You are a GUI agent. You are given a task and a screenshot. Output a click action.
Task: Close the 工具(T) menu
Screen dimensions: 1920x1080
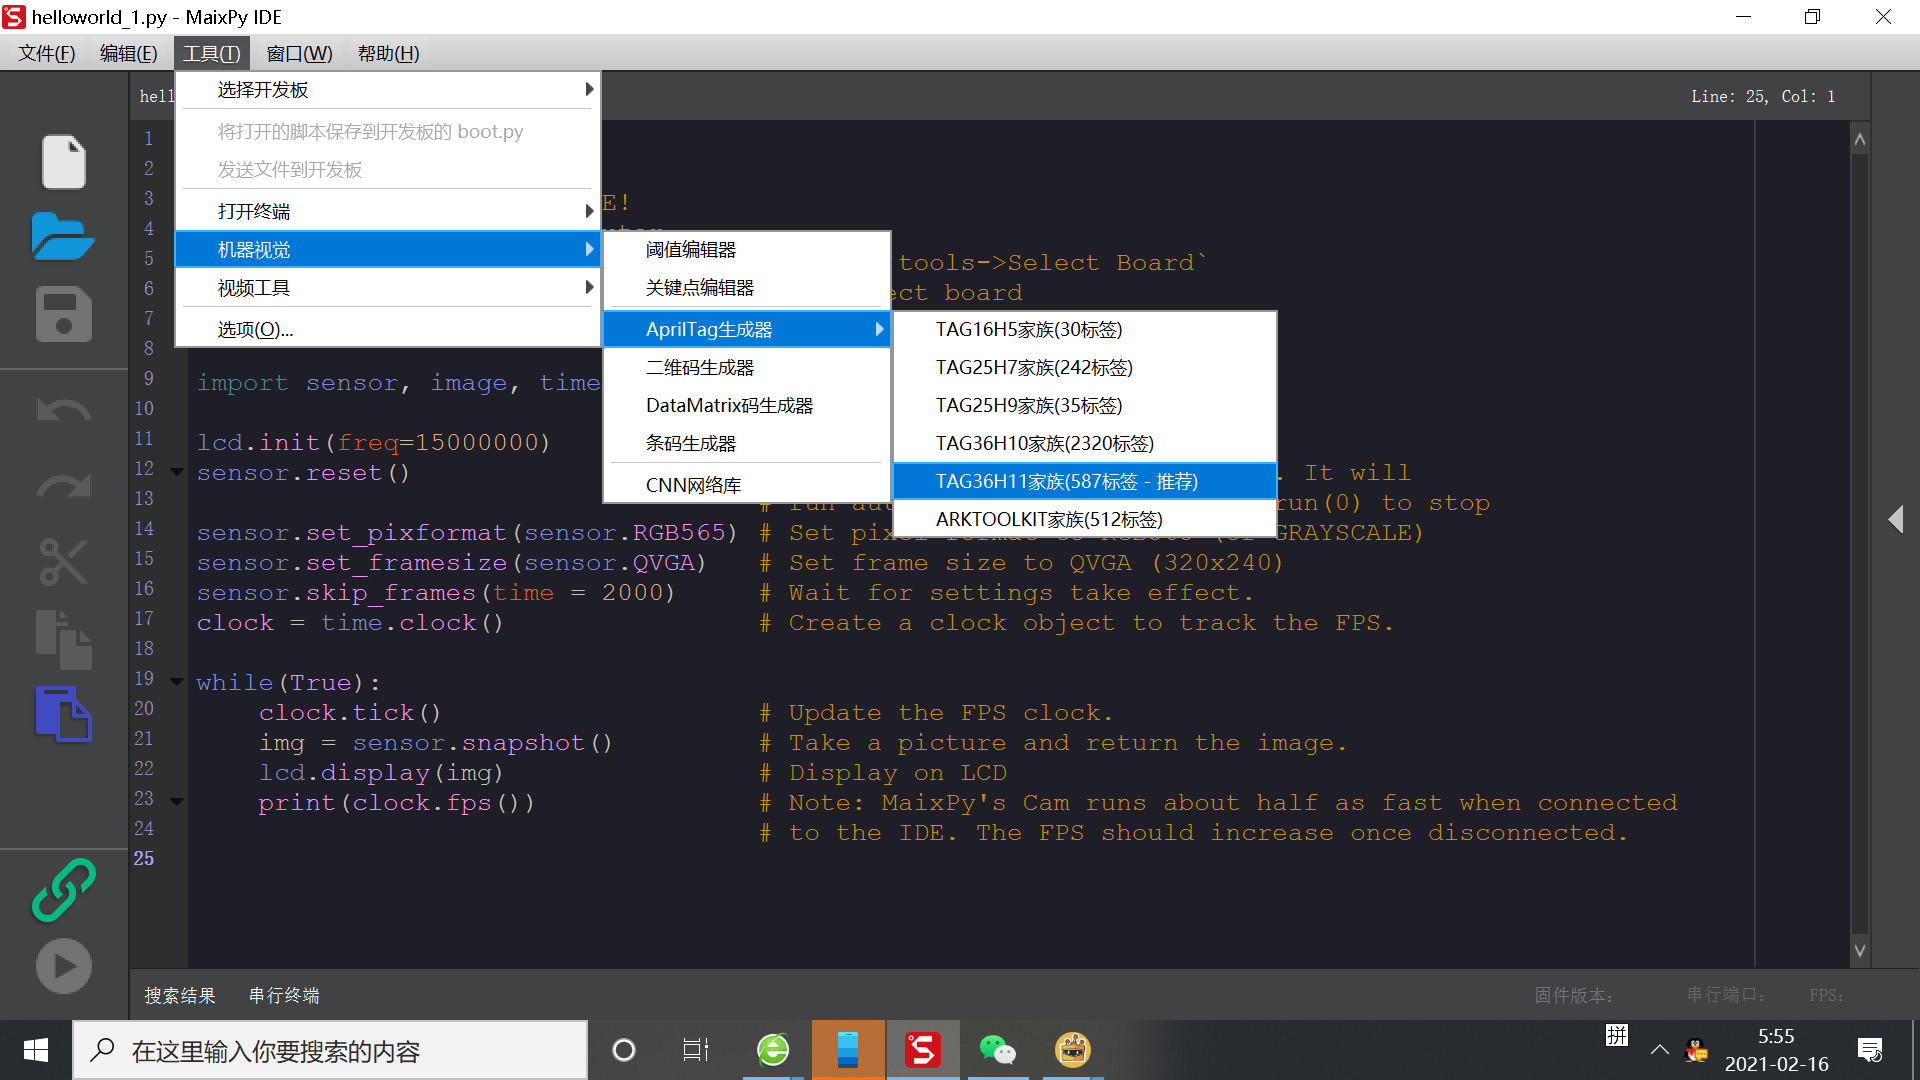point(211,53)
